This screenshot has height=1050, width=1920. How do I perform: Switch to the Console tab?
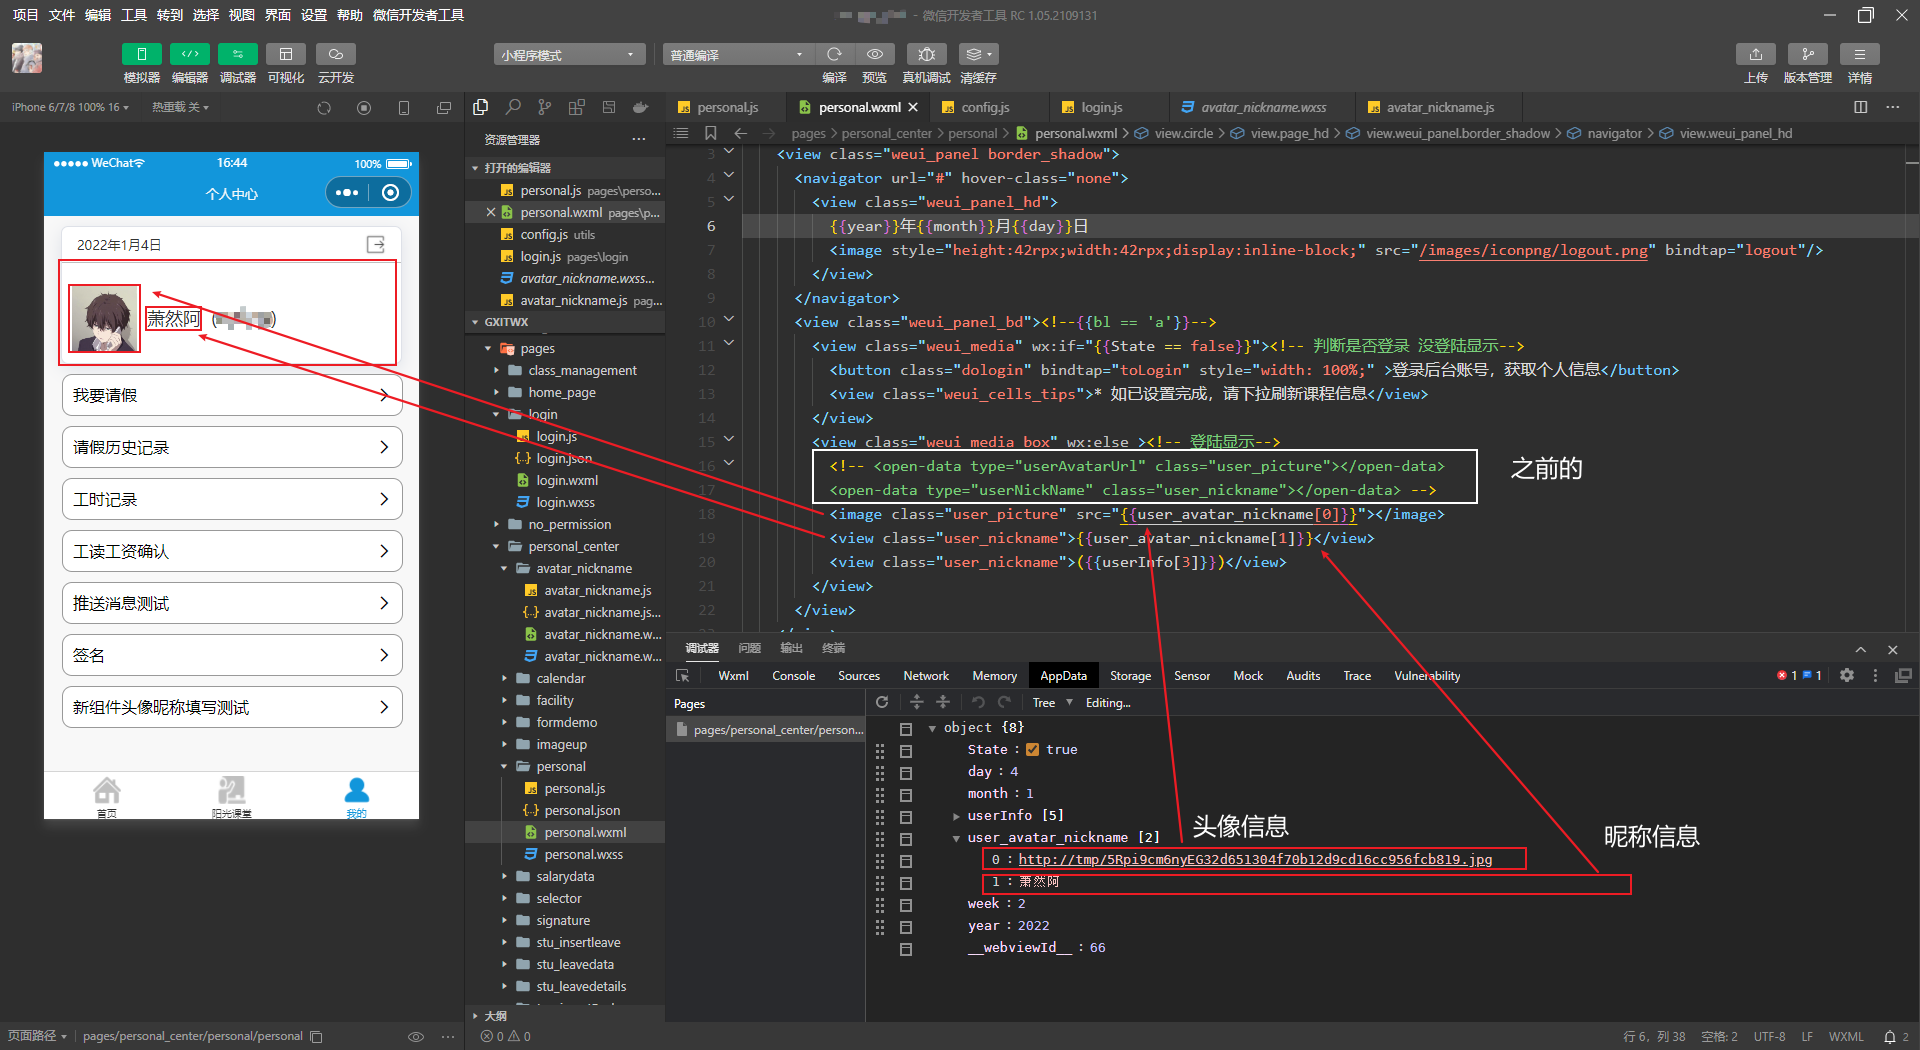pos(793,676)
